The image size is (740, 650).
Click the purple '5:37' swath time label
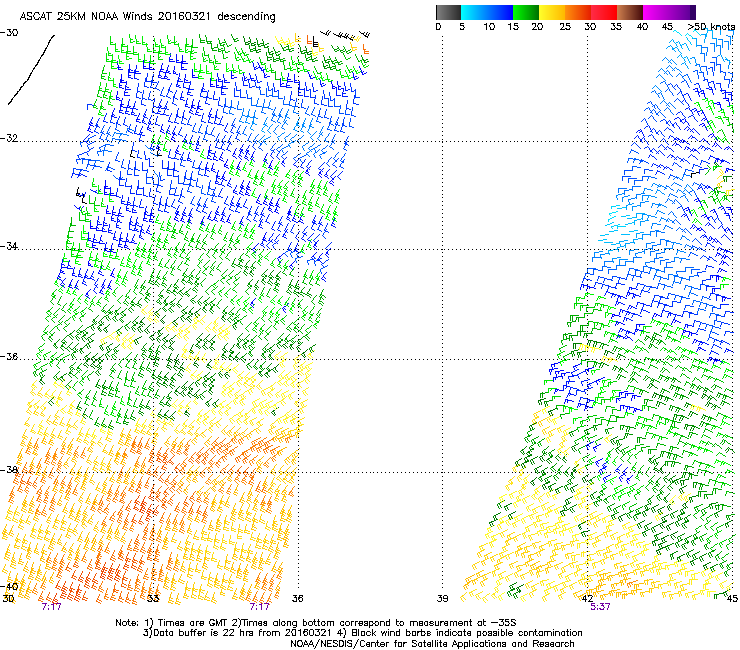tap(600, 607)
